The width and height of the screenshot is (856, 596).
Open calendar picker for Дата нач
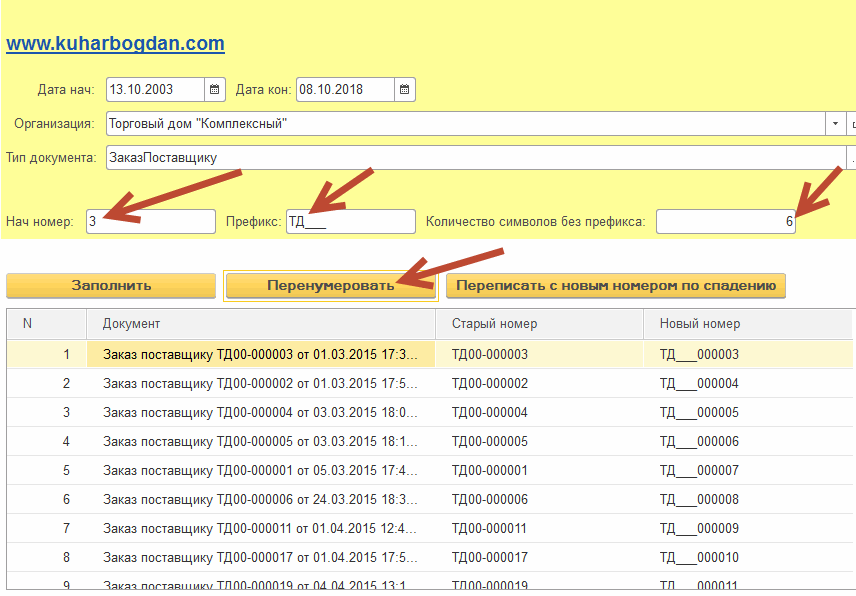click(215, 90)
